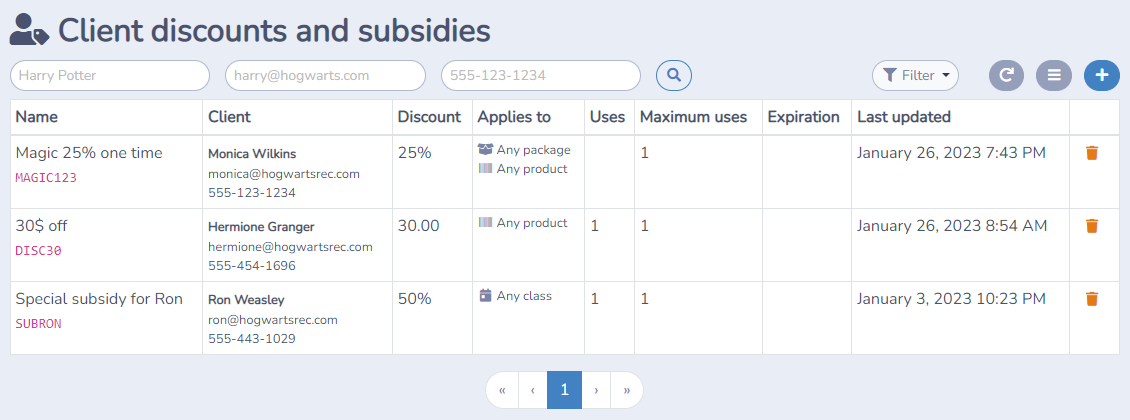Go to previous page with ‹ button
Image resolution: width=1130 pixels, height=420 pixels.
point(533,390)
